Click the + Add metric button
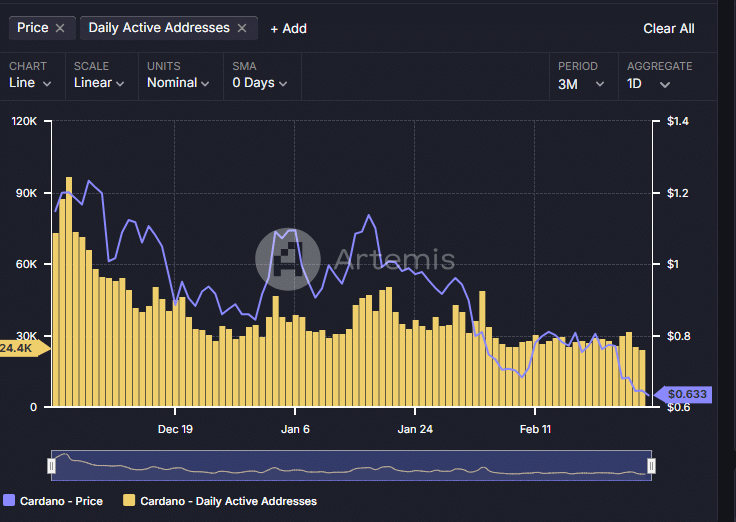Screen dimensions: 736x522 coord(288,29)
